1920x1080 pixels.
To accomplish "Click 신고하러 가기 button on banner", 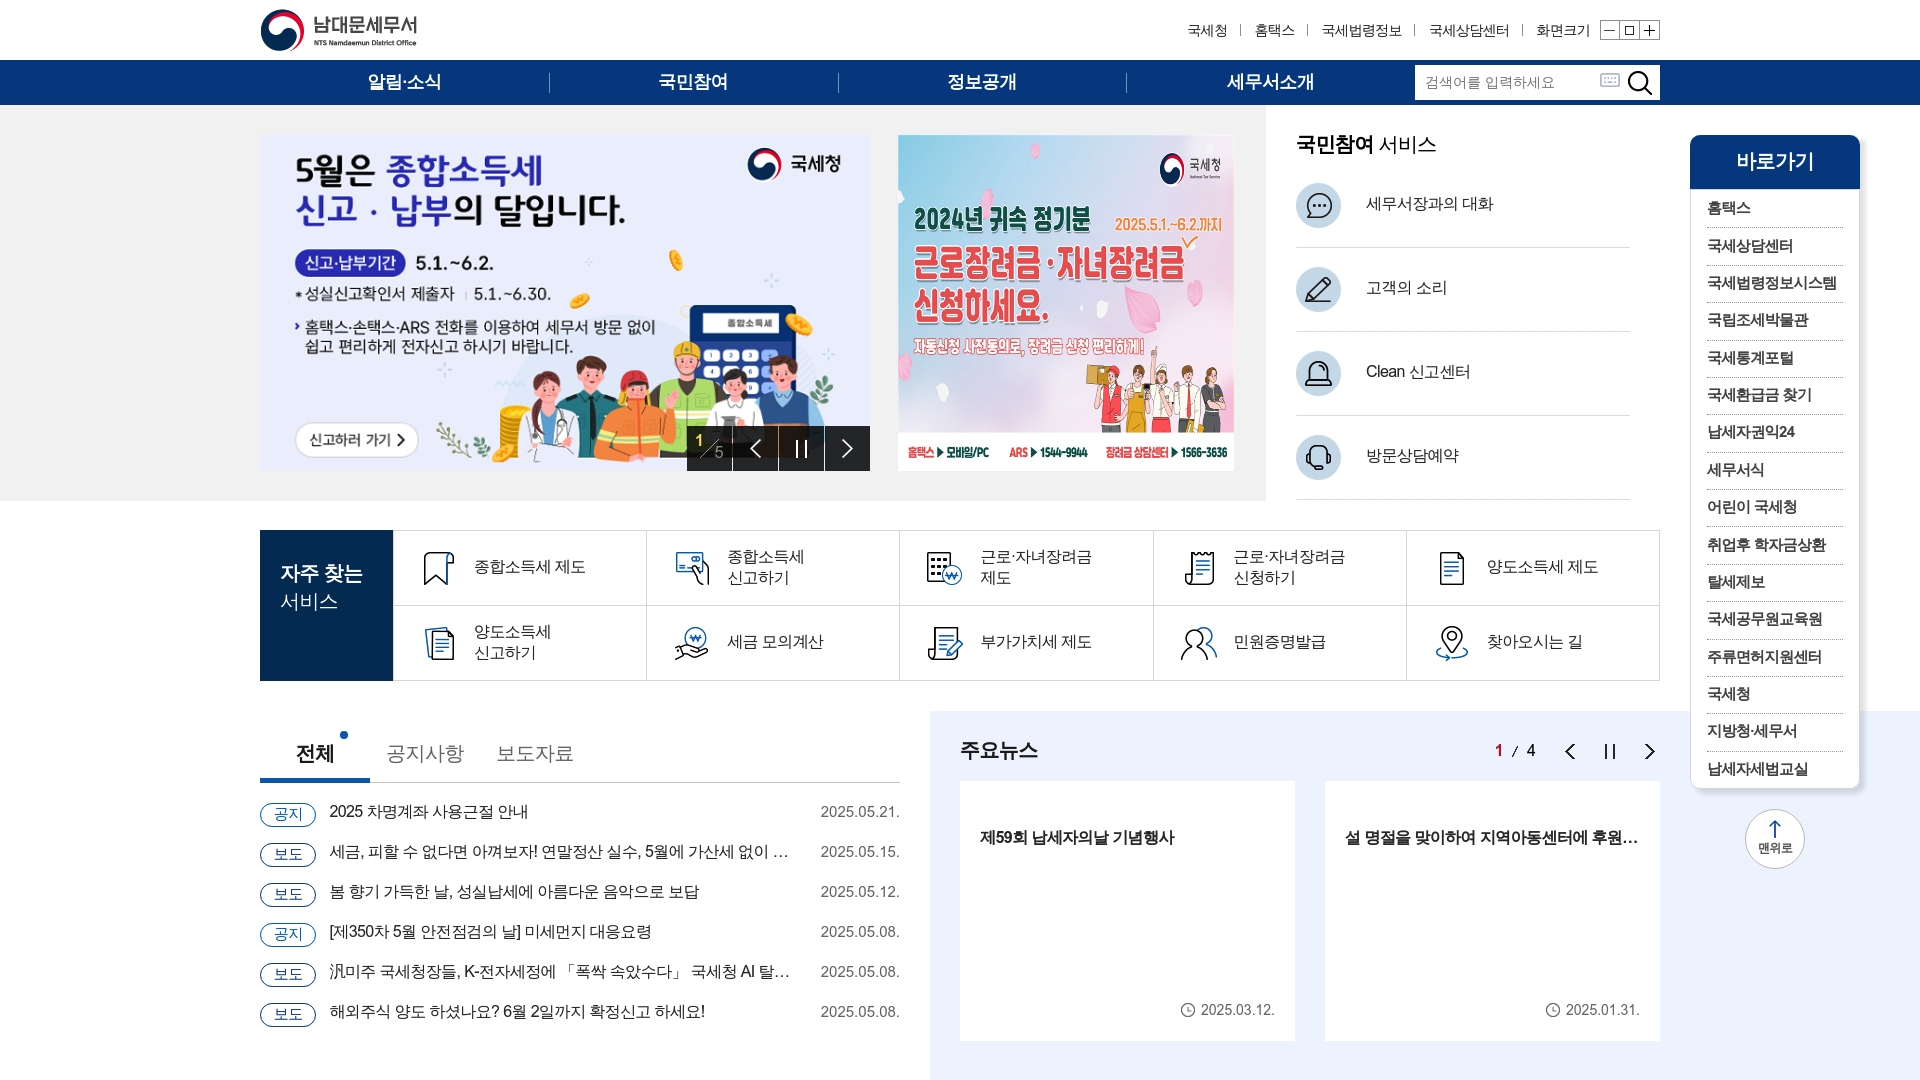I will [357, 440].
